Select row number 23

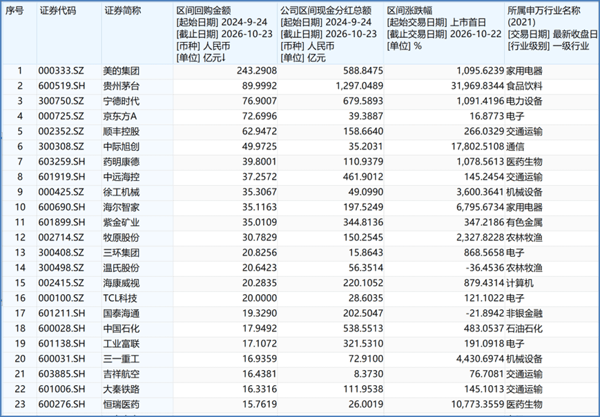tap(20, 404)
